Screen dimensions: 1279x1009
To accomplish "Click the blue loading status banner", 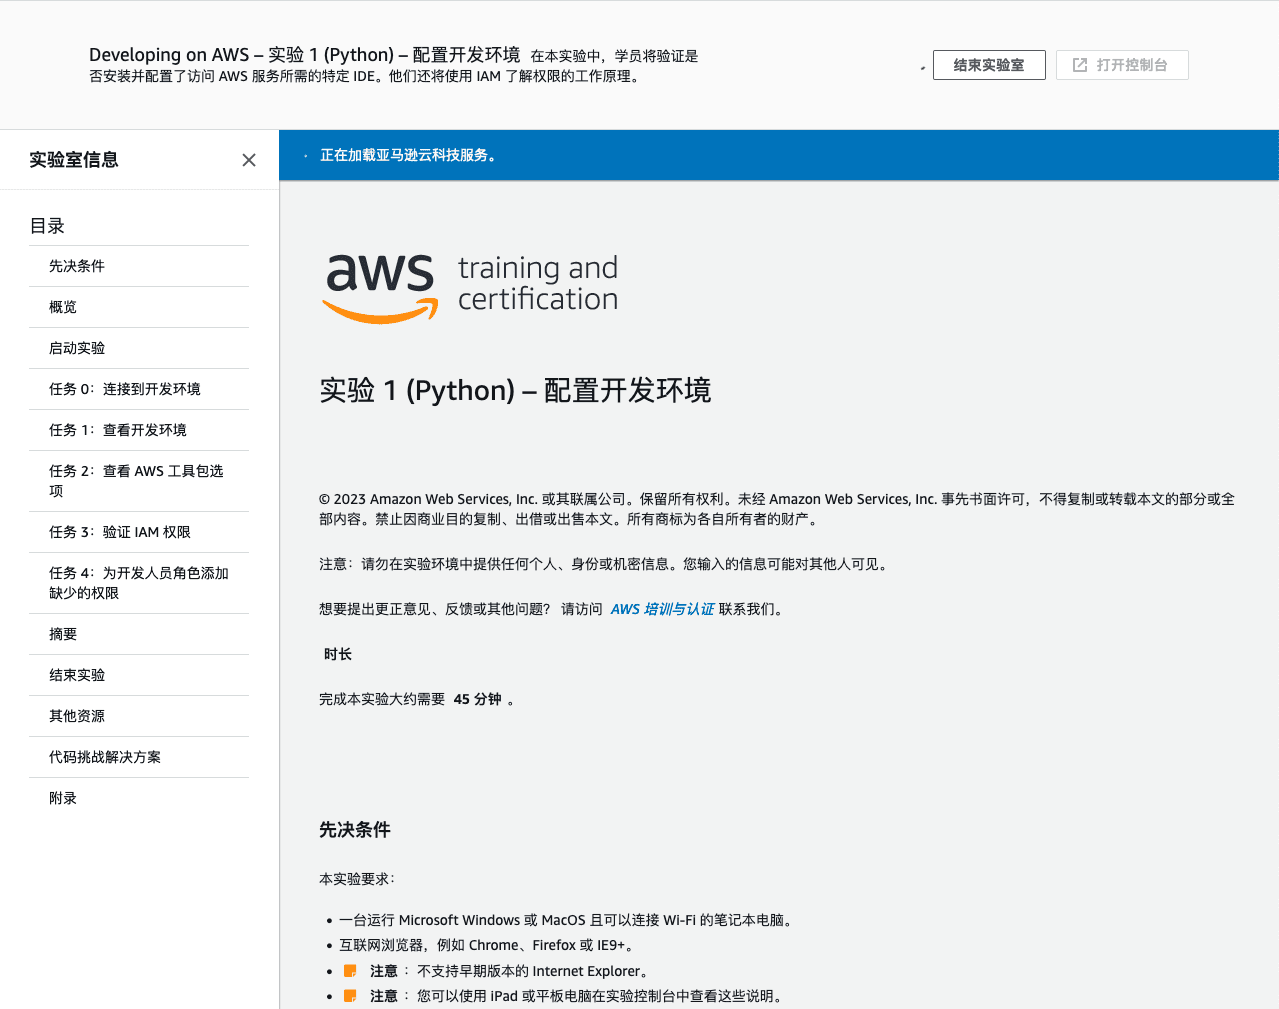I will click(778, 155).
